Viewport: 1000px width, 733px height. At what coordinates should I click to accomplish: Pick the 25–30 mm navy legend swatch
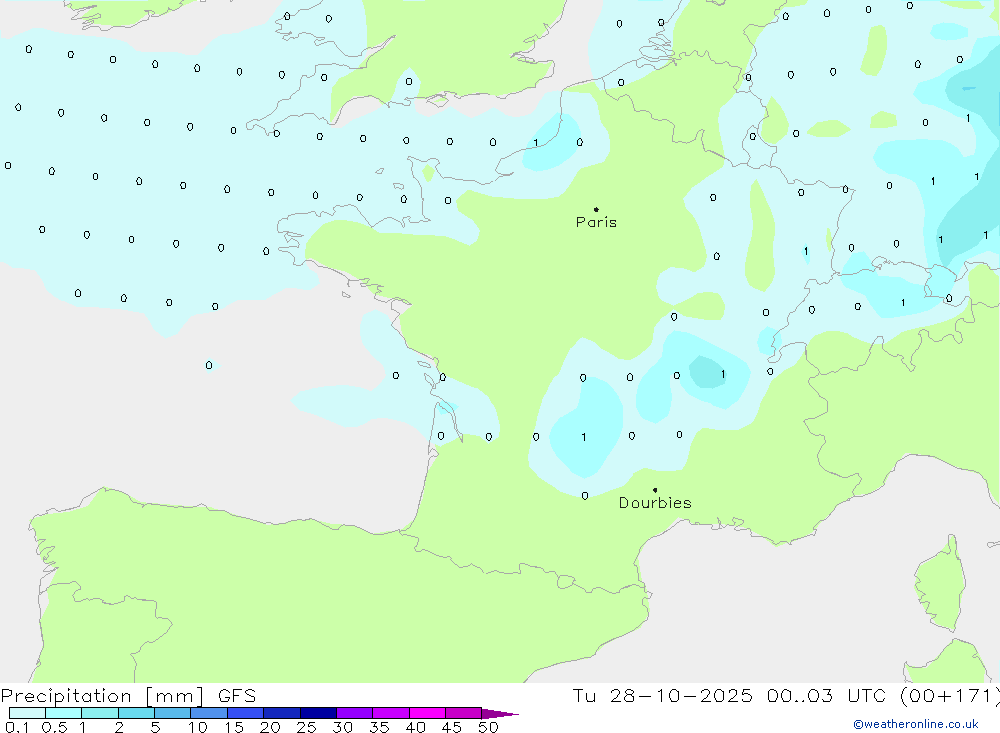pos(318,713)
